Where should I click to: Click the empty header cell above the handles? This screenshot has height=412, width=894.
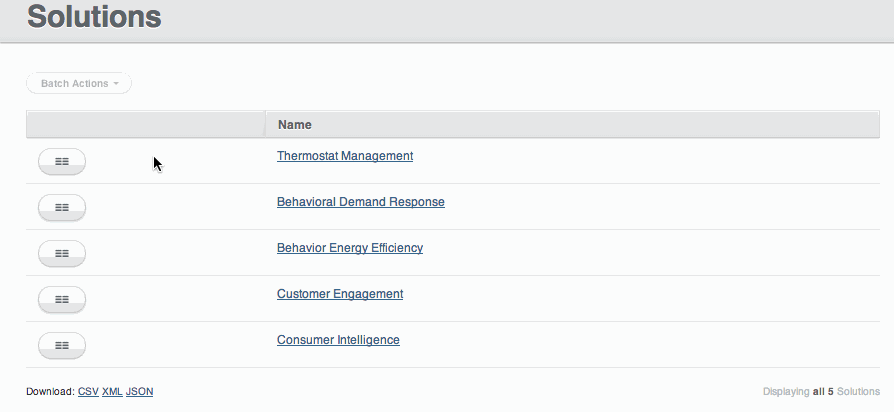pyautogui.click(x=145, y=125)
